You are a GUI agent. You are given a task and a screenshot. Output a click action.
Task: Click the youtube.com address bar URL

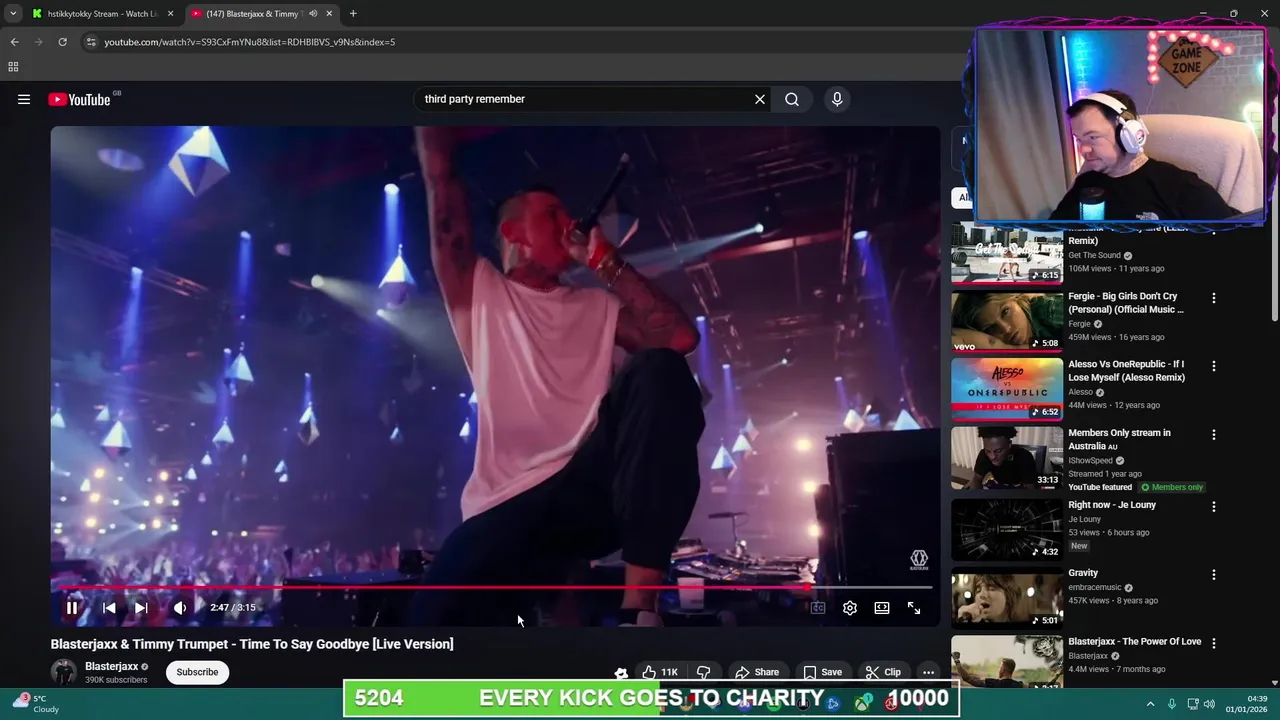tap(250, 42)
